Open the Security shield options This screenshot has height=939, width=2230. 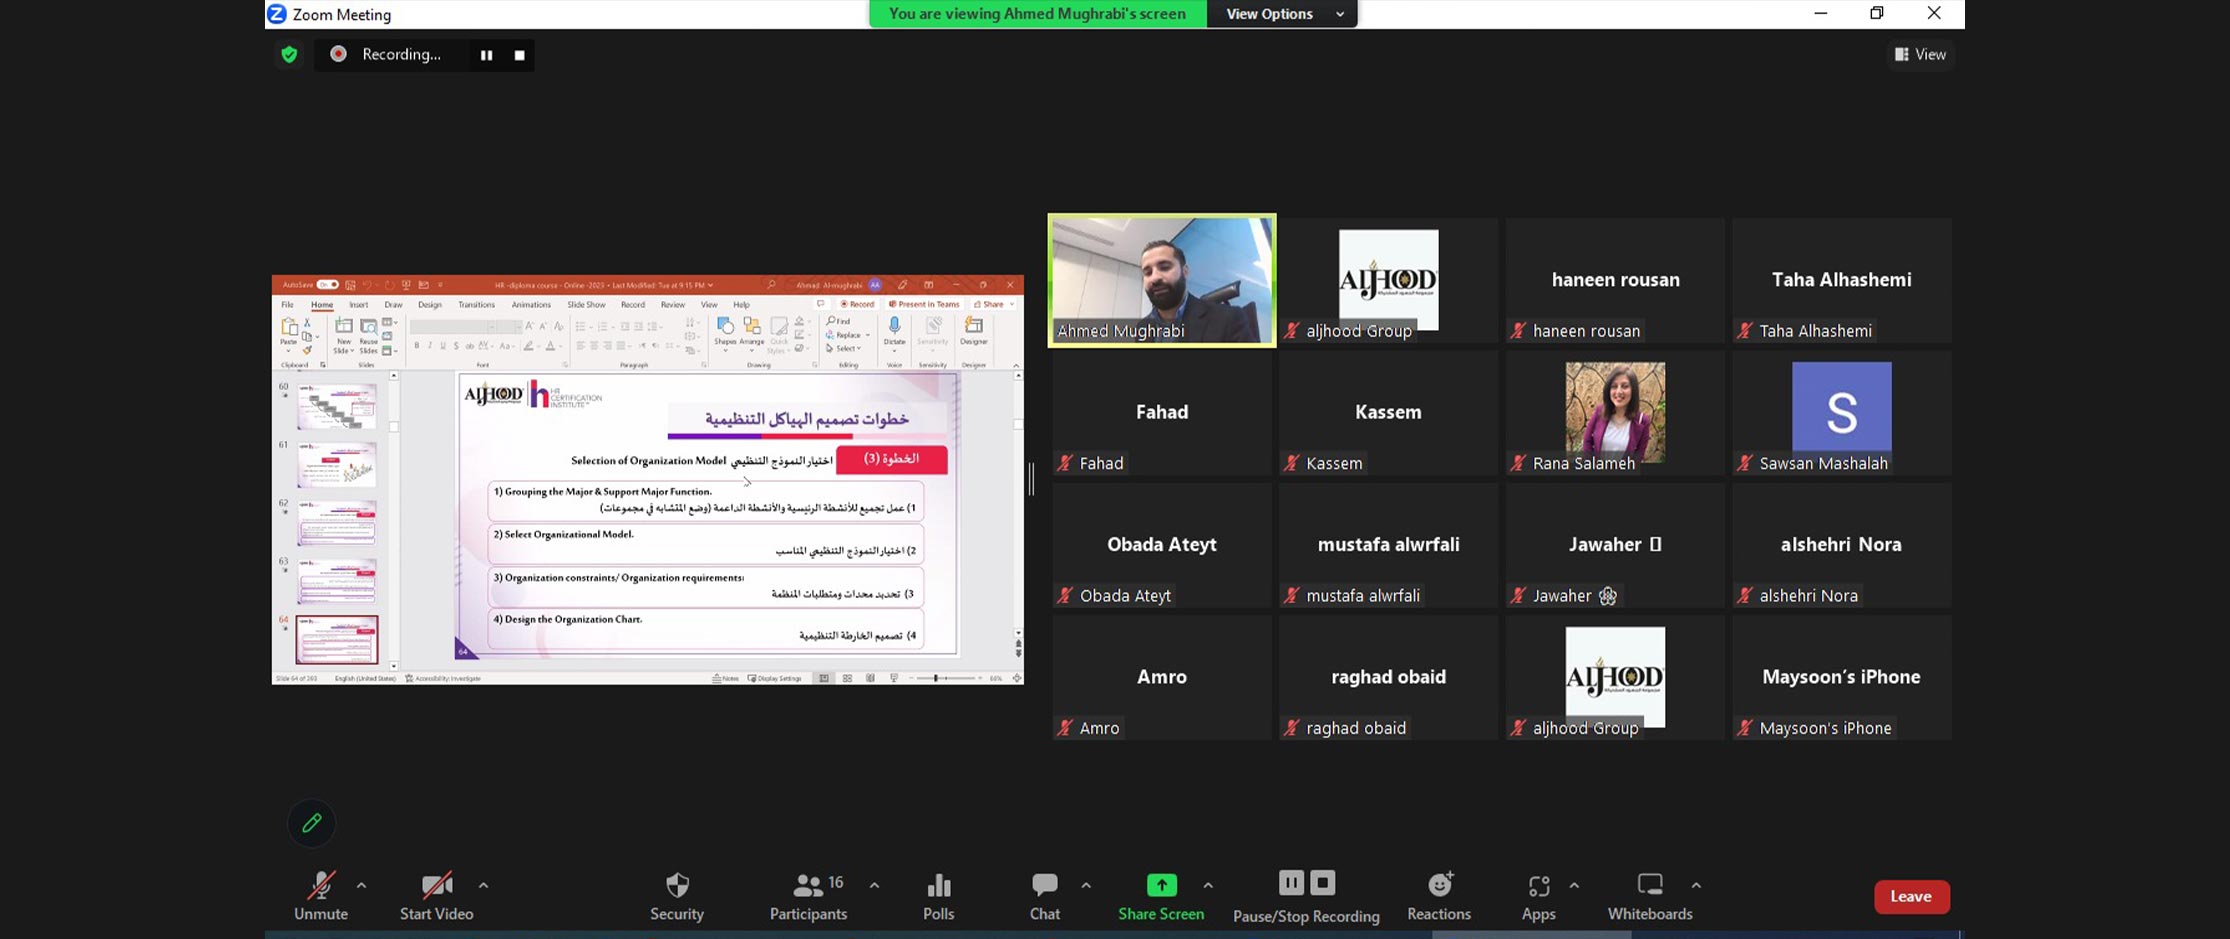pos(677,896)
